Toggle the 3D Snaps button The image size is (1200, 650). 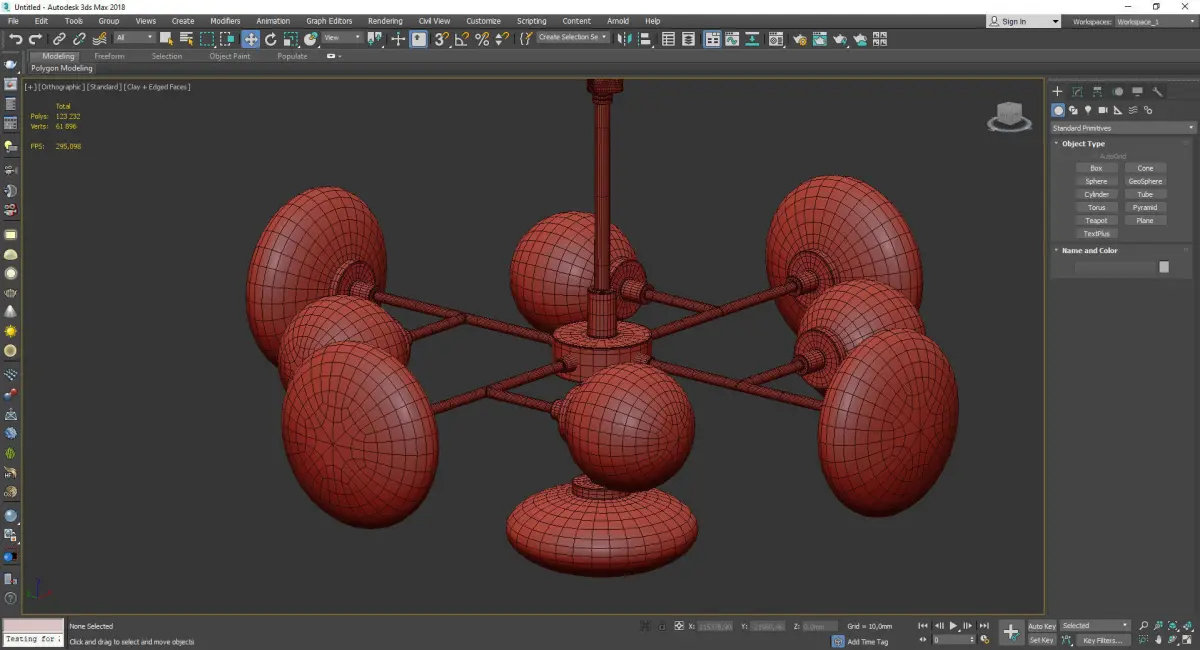point(441,39)
